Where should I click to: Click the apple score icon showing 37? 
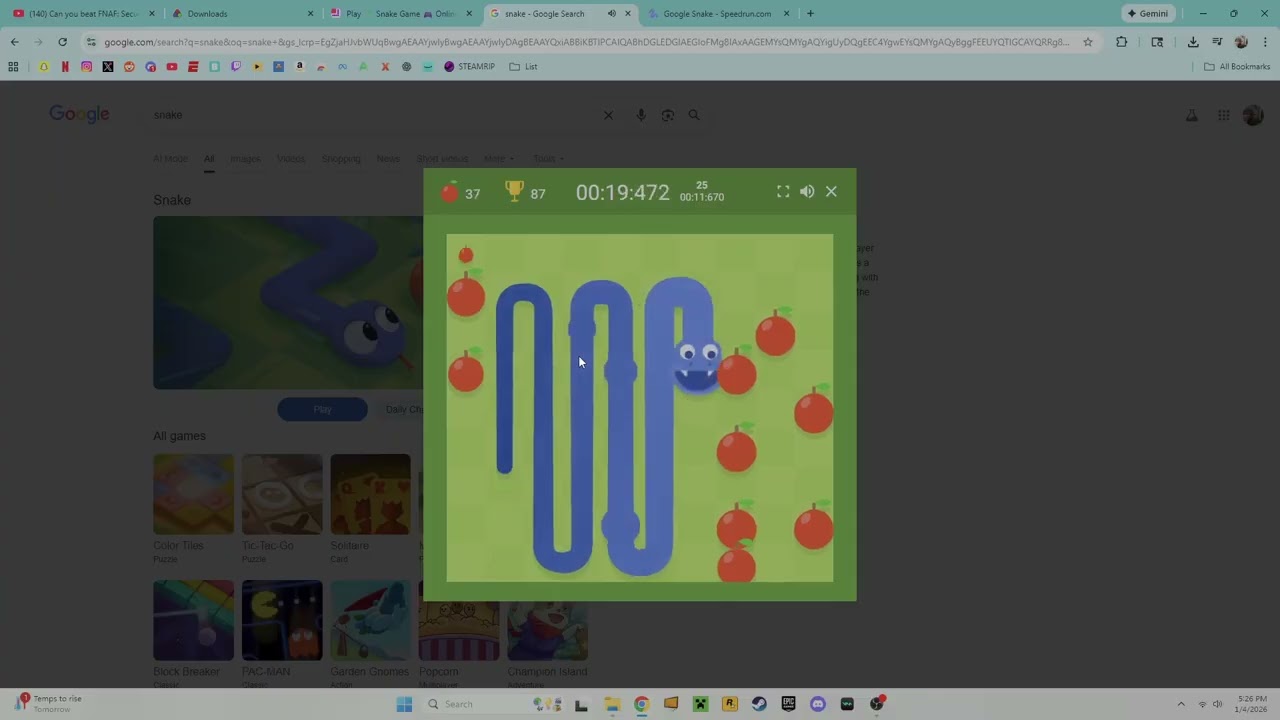pos(450,192)
